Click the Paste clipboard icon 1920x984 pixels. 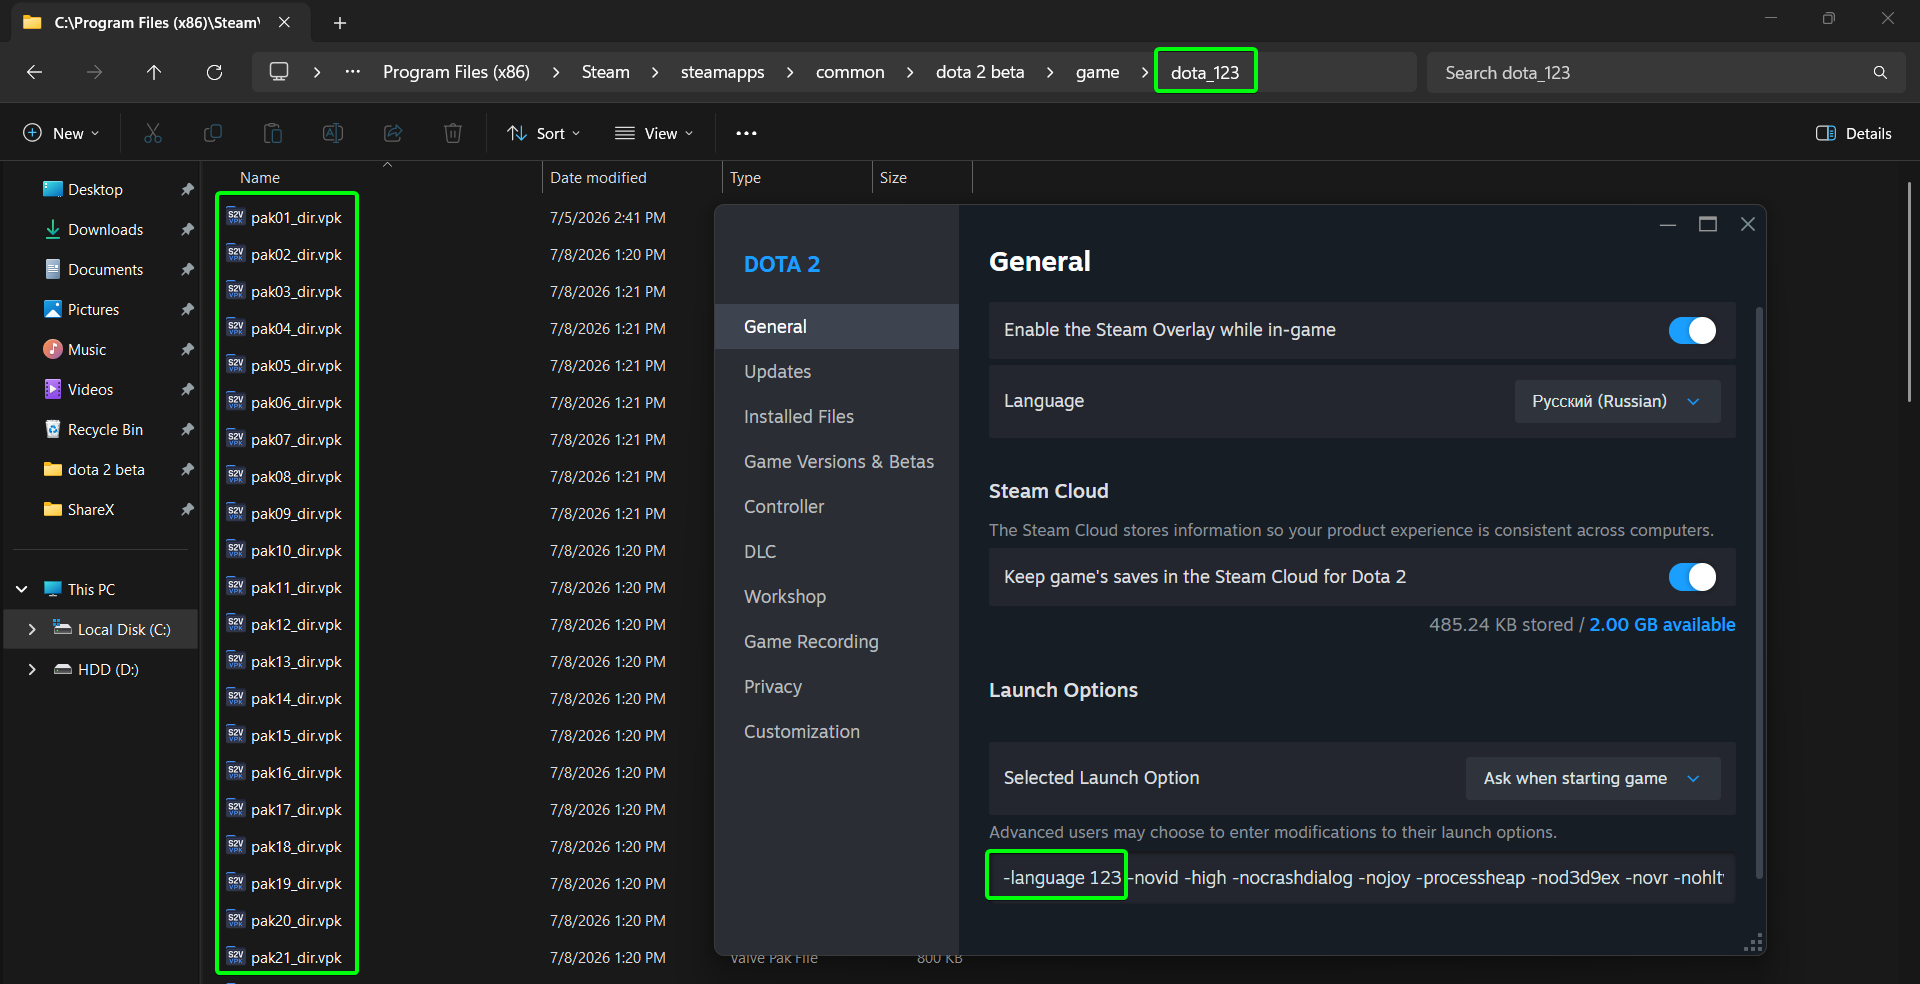pos(273,133)
